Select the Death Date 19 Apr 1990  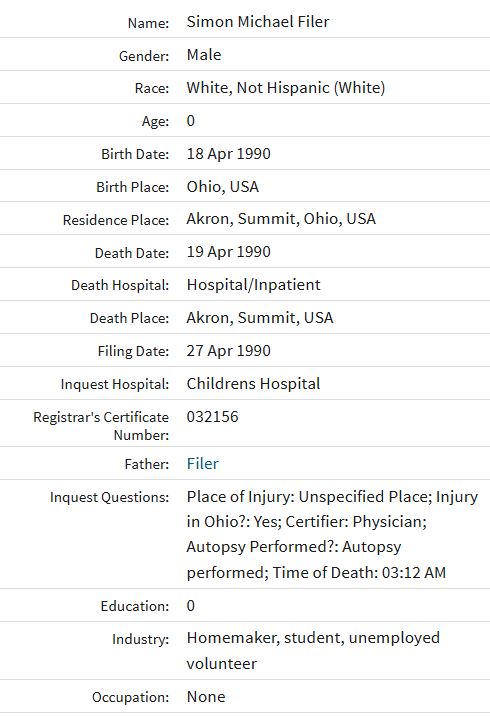[229, 251]
